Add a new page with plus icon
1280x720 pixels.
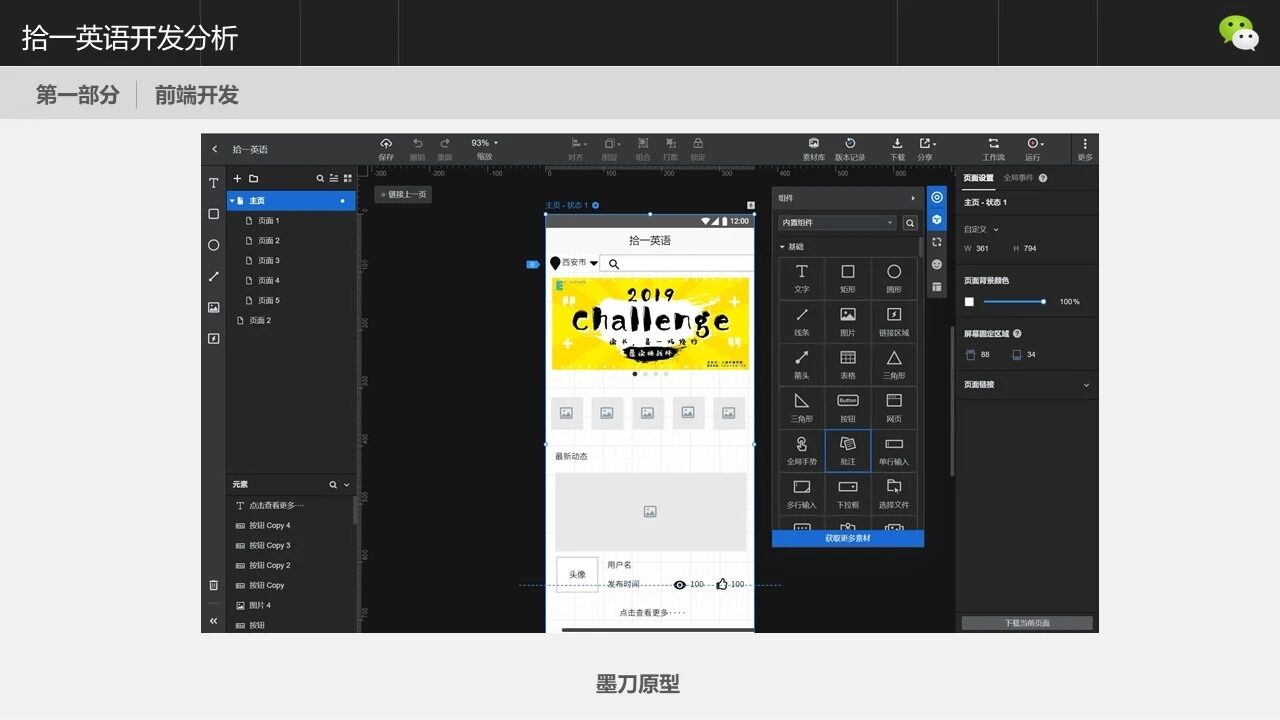pos(237,178)
